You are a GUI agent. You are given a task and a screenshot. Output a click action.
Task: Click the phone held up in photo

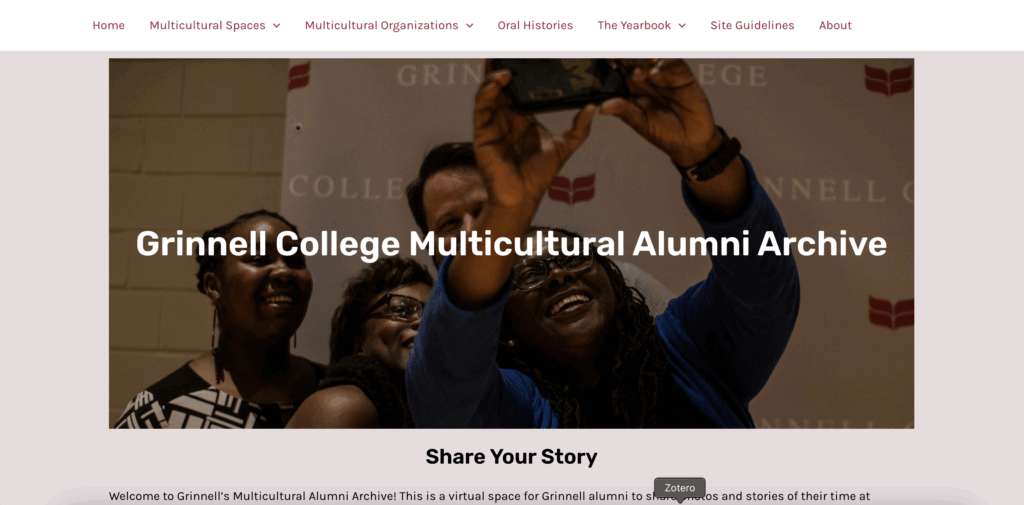pos(570,80)
